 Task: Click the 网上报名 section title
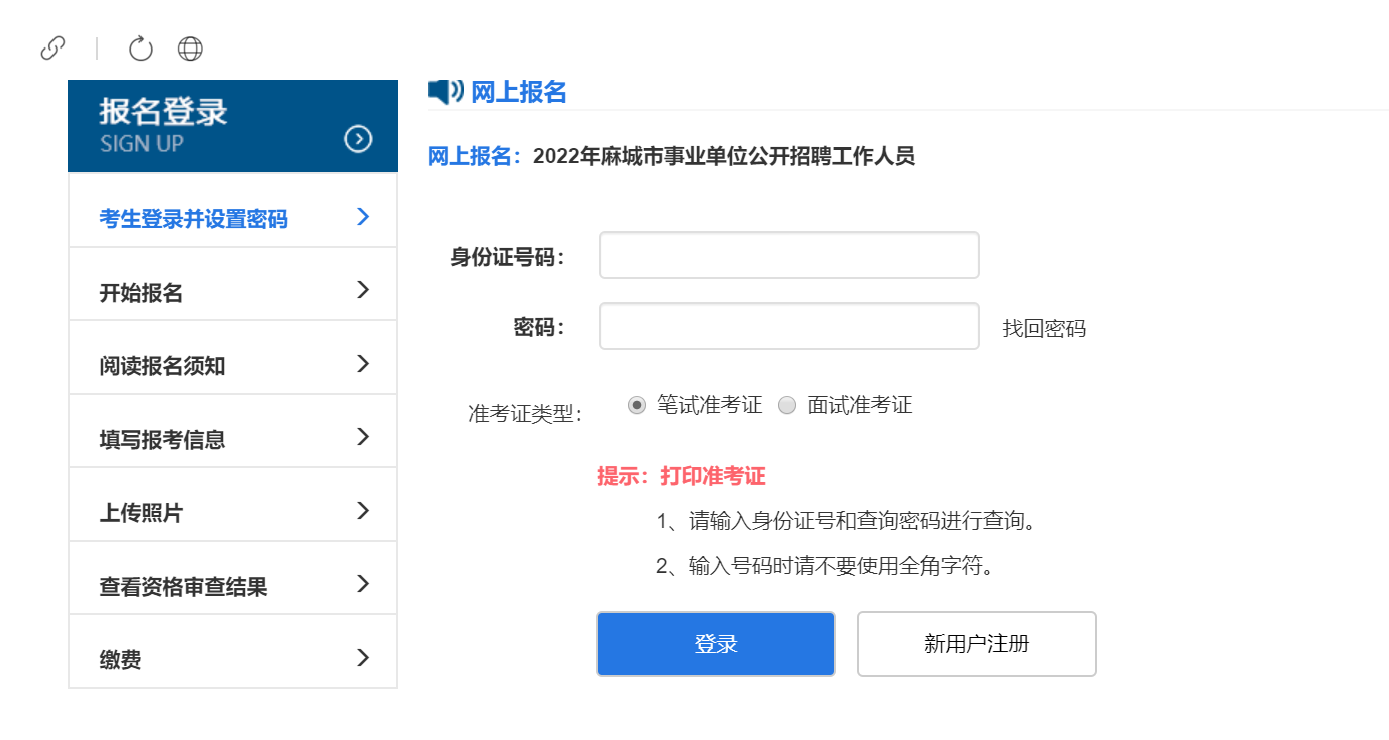tap(519, 92)
